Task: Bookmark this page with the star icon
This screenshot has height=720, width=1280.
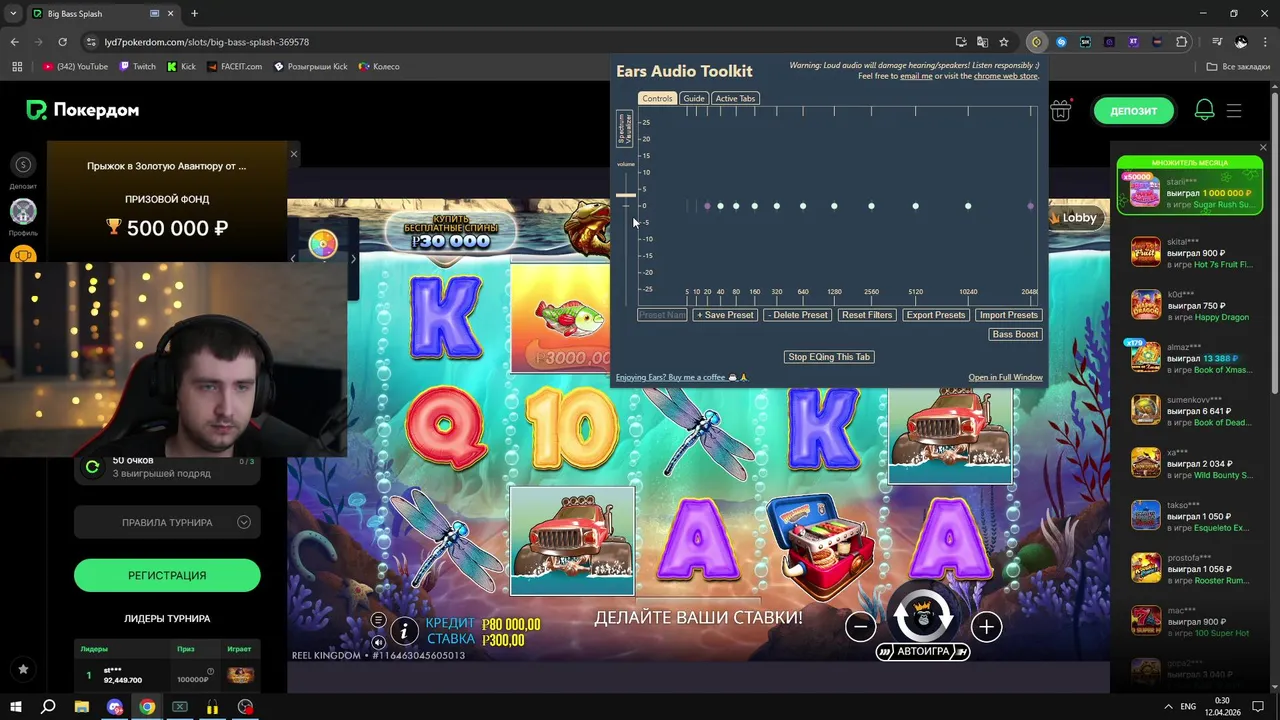Action: tap(1004, 42)
